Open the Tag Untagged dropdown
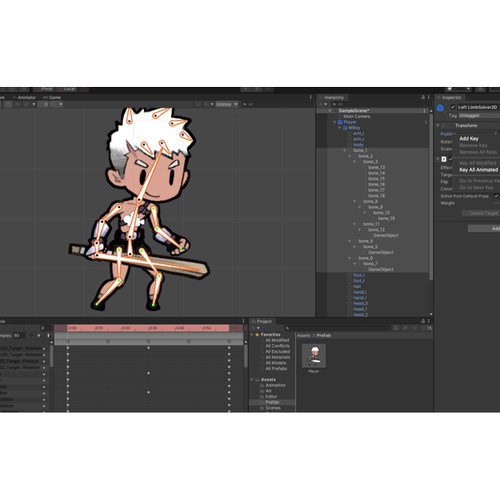 click(x=479, y=116)
